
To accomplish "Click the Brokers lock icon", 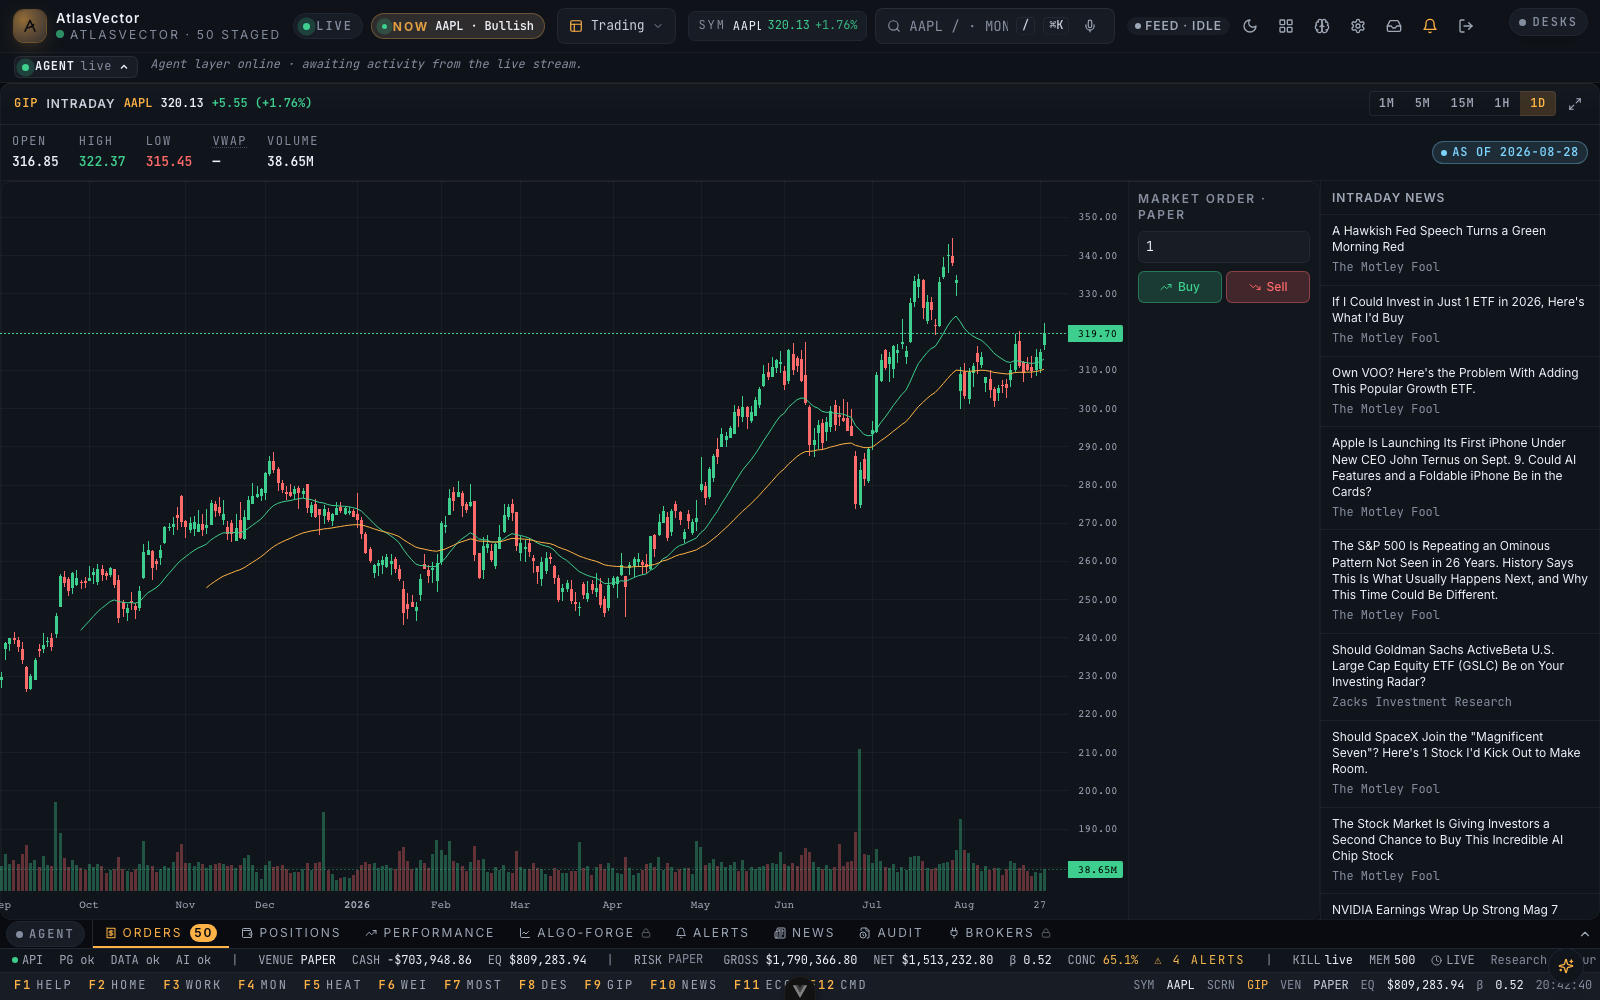I will click(1046, 933).
